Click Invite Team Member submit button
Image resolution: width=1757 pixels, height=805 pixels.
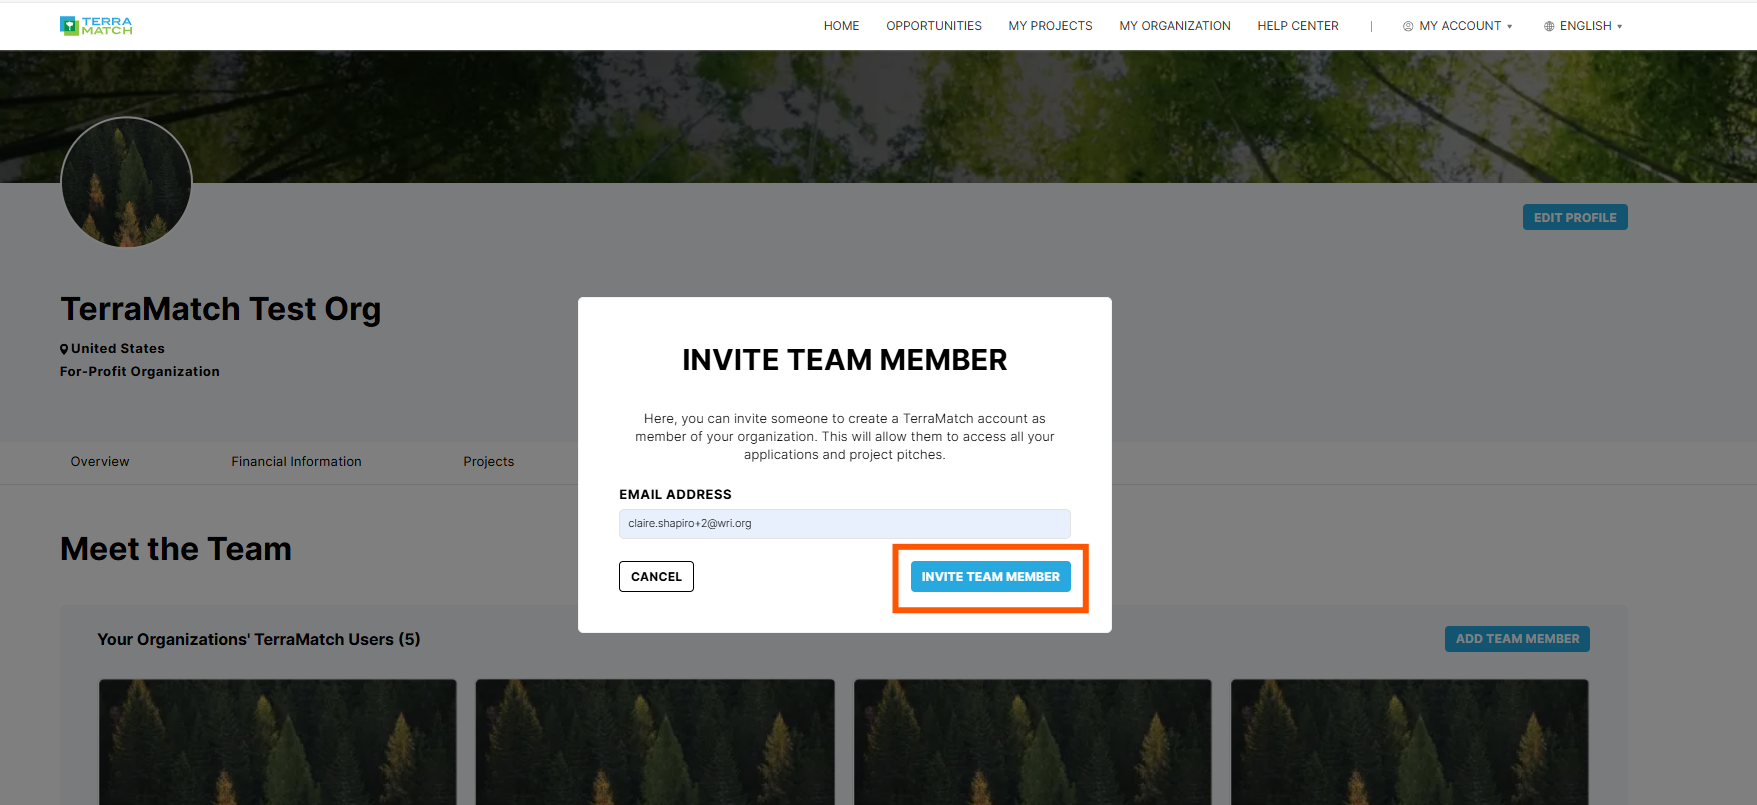pyautogui.click(x=990, y=576)
